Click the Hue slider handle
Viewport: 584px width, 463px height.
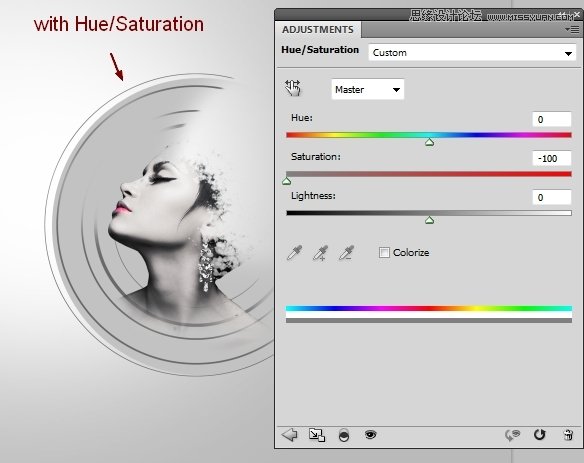429,142
